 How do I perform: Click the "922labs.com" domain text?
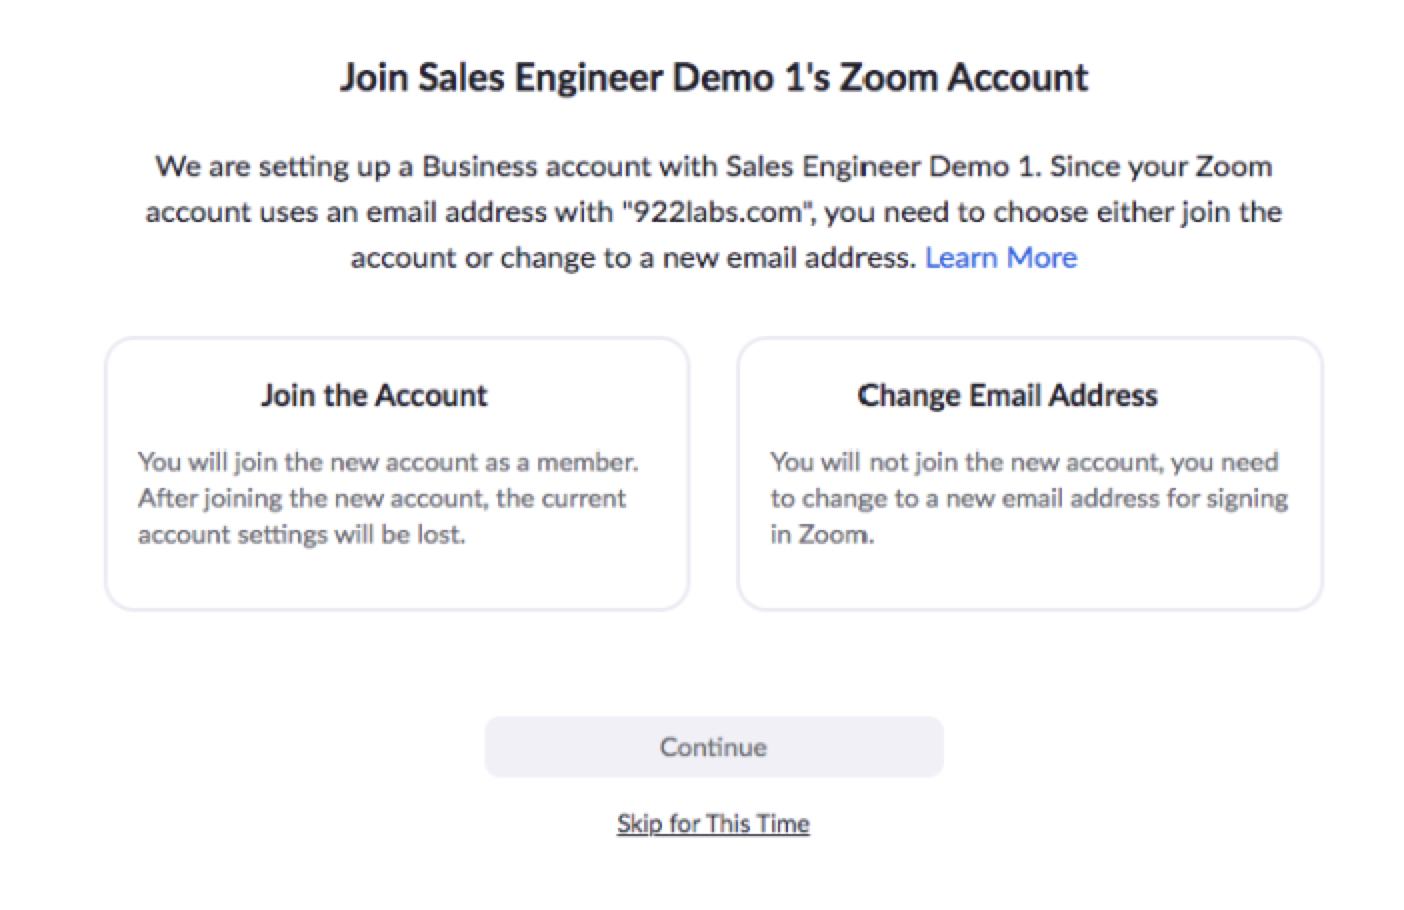713,212
